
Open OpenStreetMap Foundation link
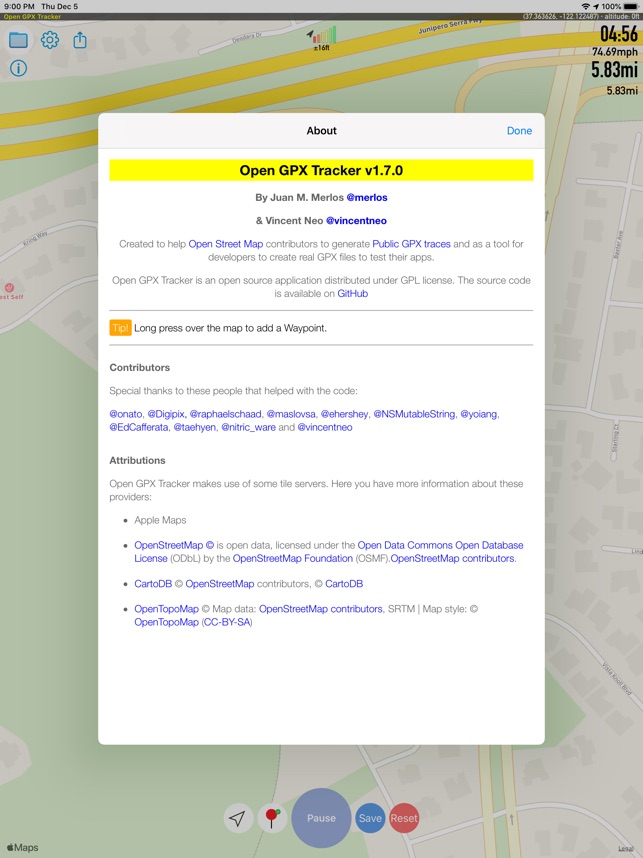[x=293, y=559]
